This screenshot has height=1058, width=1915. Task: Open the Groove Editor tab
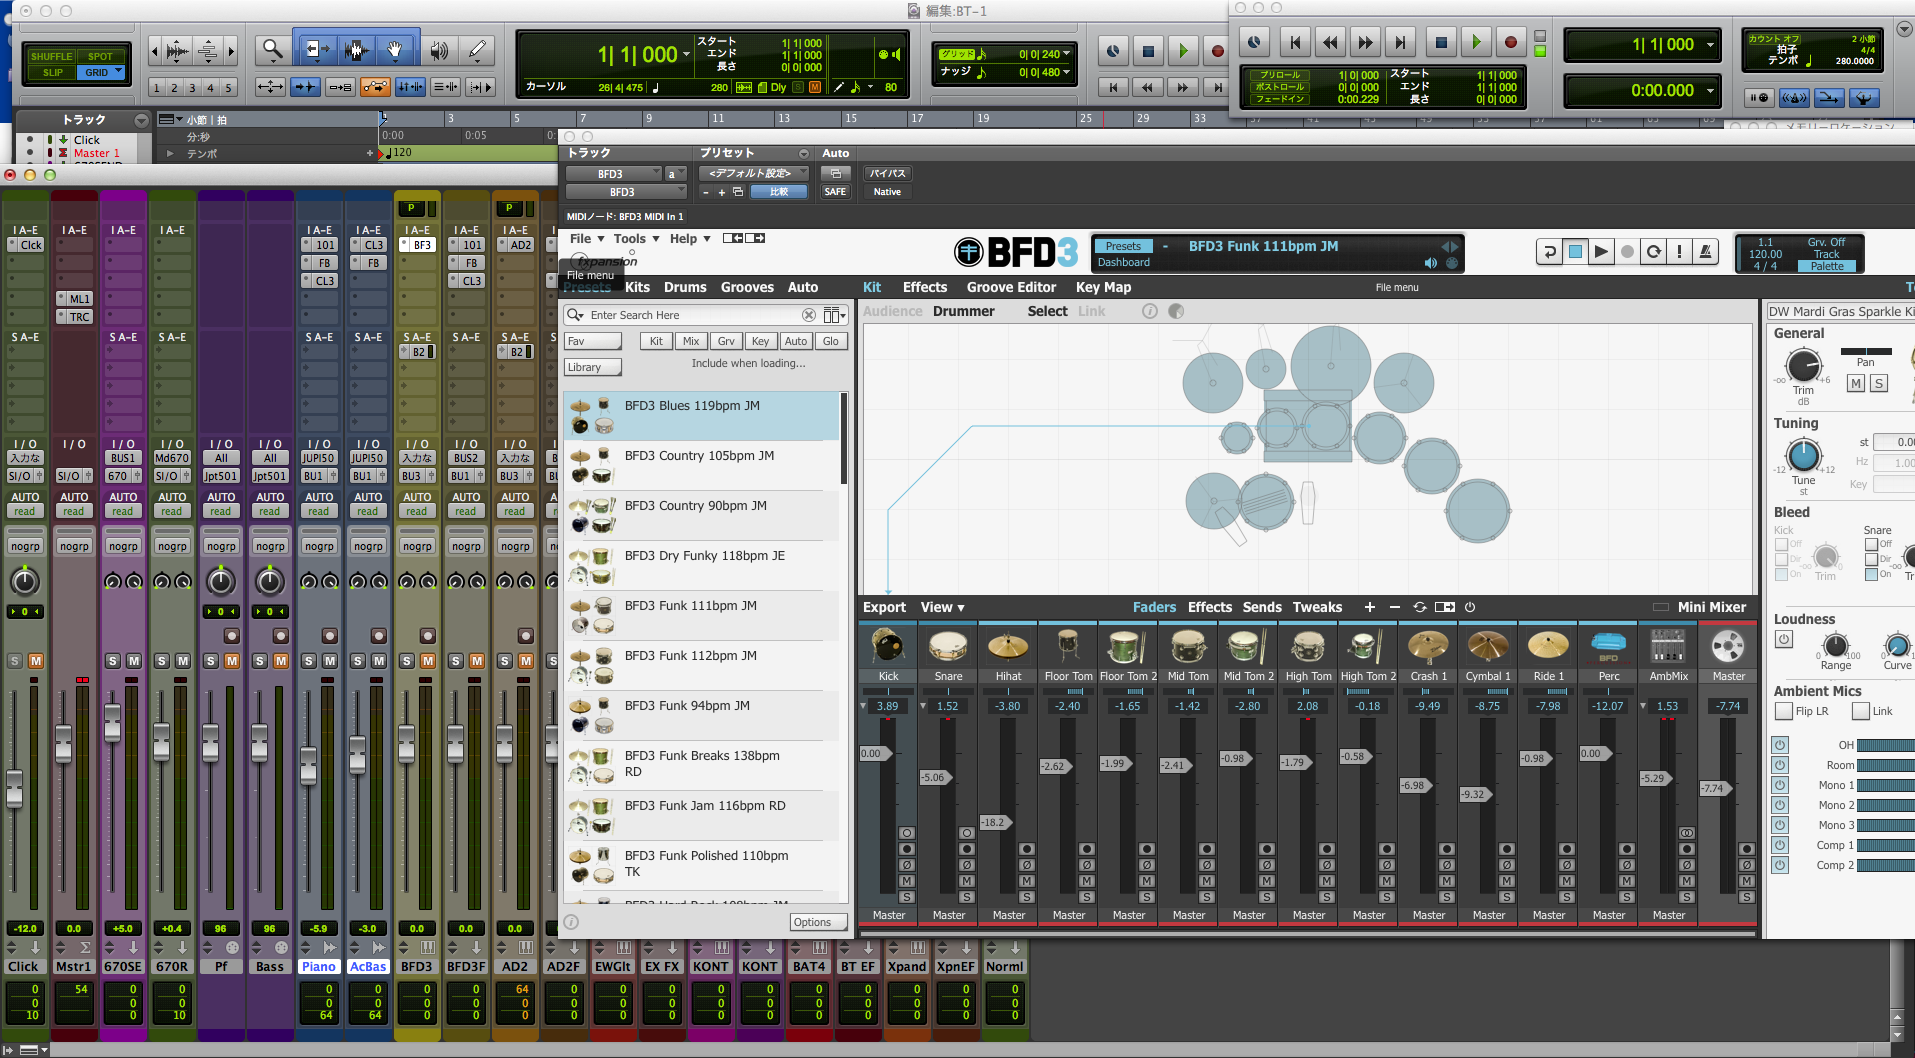pos(1011,287)
